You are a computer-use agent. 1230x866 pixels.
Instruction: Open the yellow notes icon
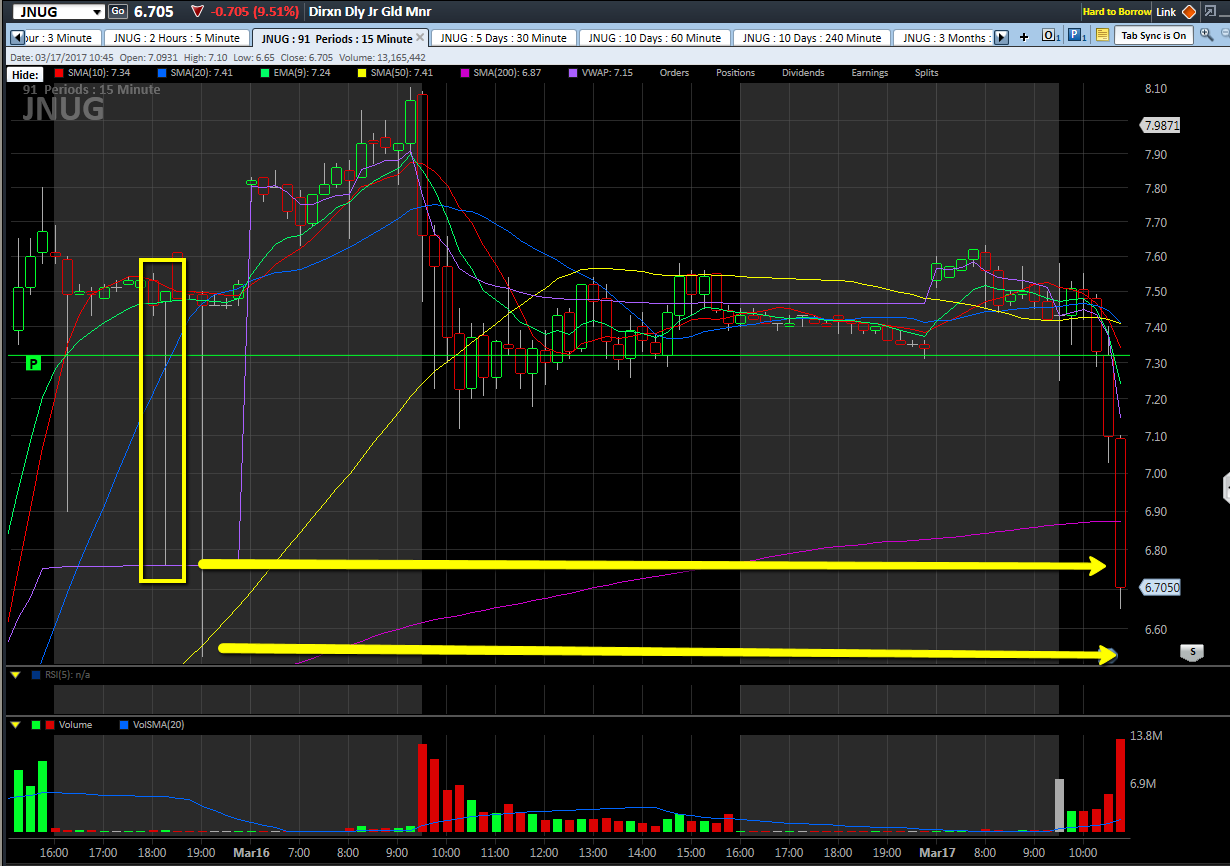pos(1102,36)
